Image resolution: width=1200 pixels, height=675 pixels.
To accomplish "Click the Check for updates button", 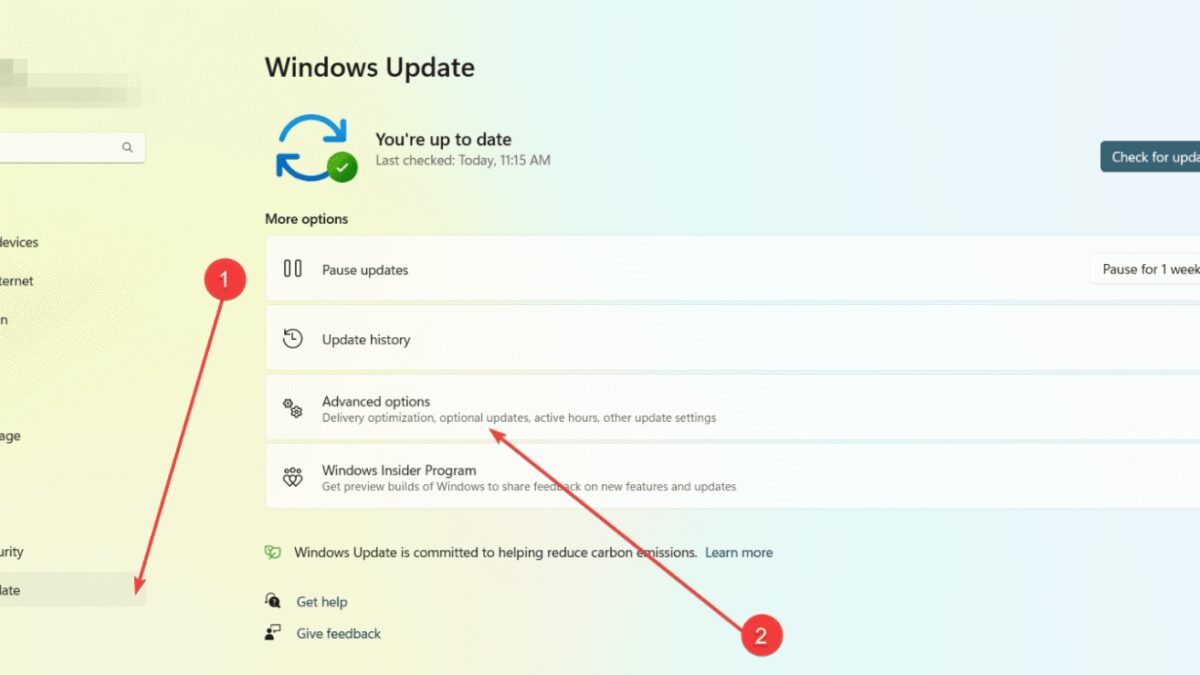I will (x=1160, y=156).
